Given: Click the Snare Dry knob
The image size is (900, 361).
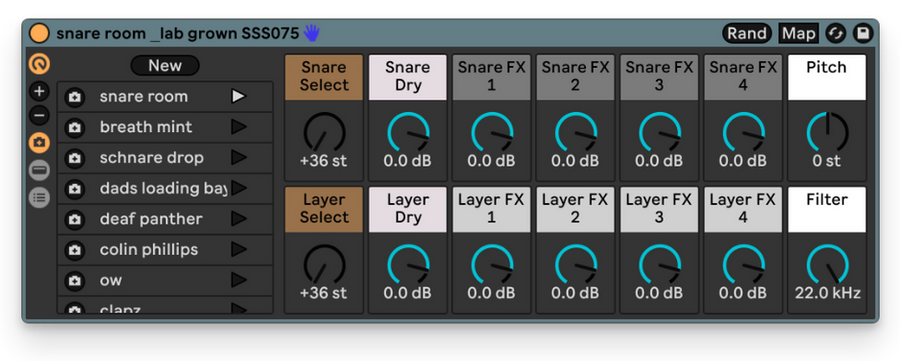Looking at the screenshot, I should [x=408, y=133].
